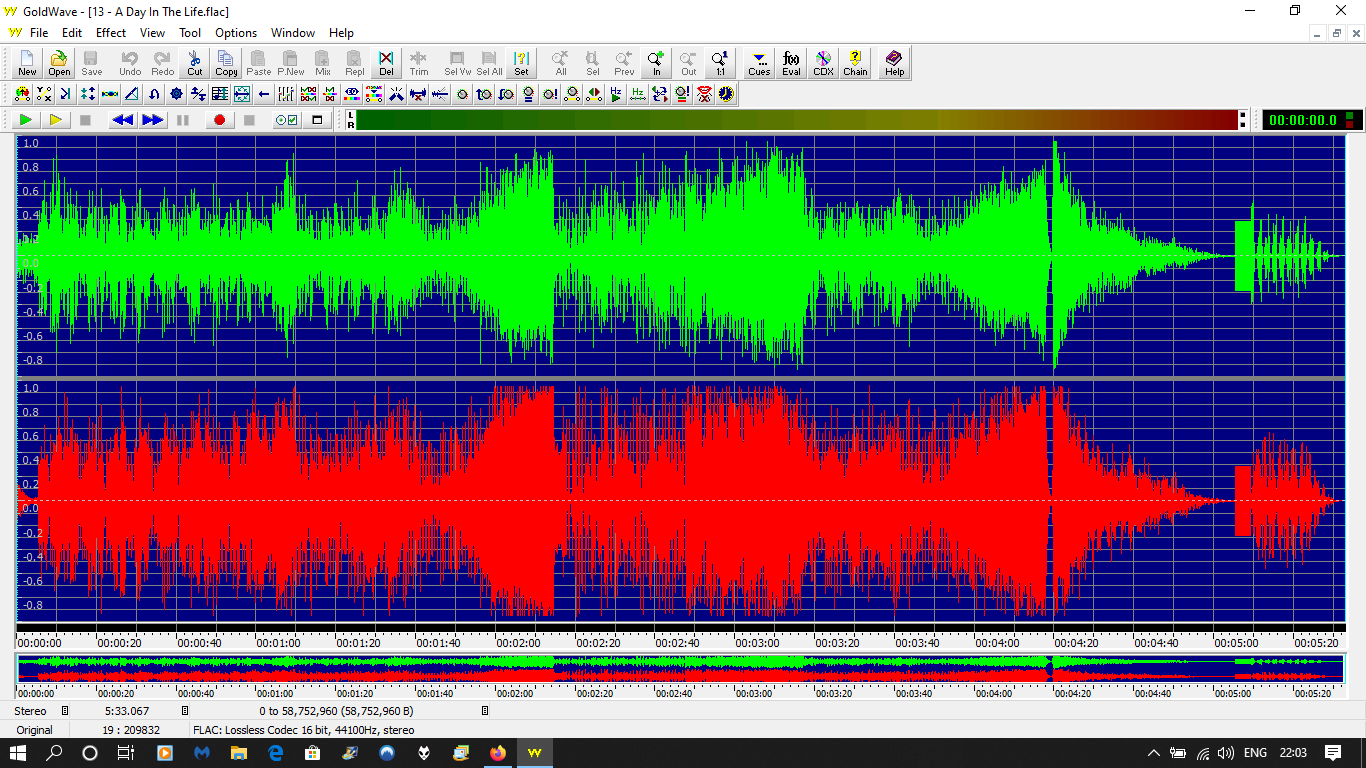Click the FLAC: Lossless Codec status text
This screenshot has height=768, width=1366.
[x=304, y=730]
